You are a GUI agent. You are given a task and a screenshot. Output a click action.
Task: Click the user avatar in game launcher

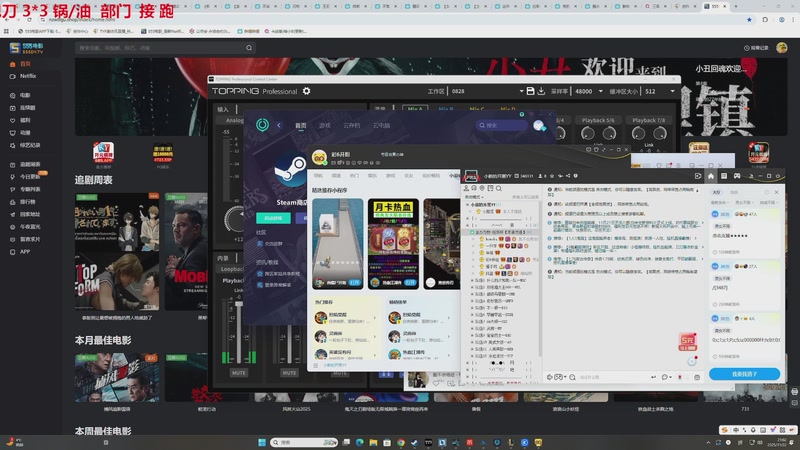pos(539,126)
